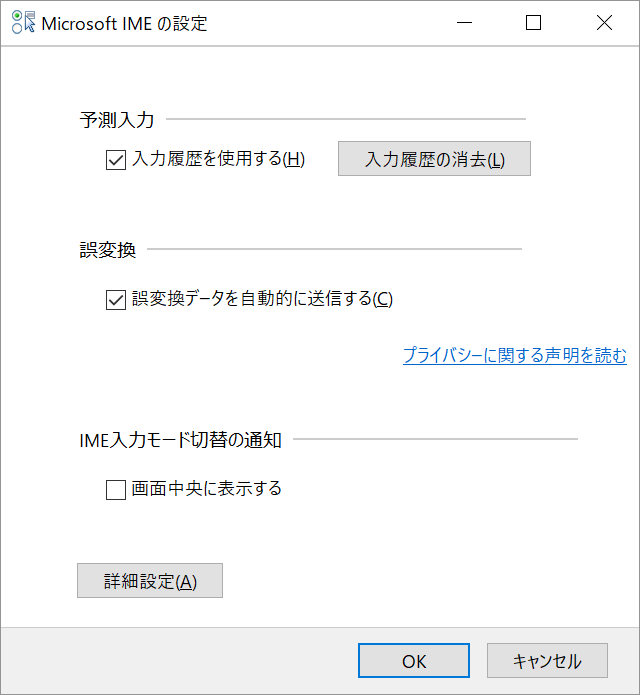
Task: Open 詳細設定(A) advanced settings
Action: click(150, 581)
